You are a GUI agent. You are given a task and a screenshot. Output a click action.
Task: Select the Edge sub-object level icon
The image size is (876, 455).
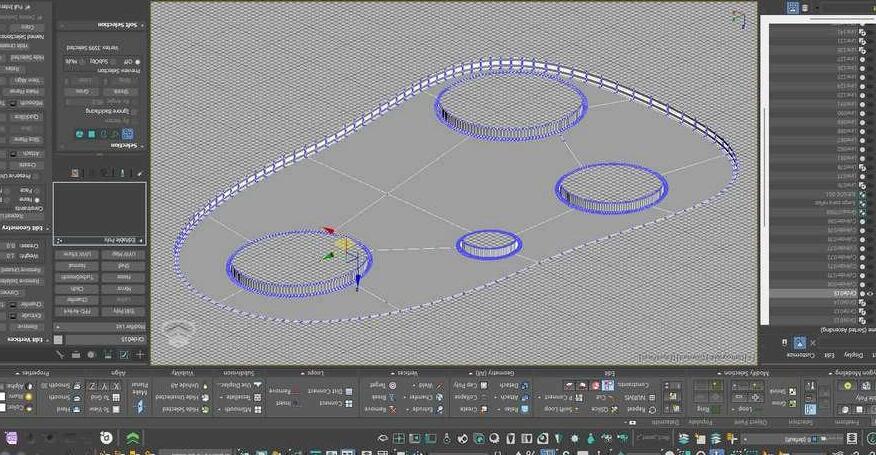pyautogui.click(x=115, y=134)
